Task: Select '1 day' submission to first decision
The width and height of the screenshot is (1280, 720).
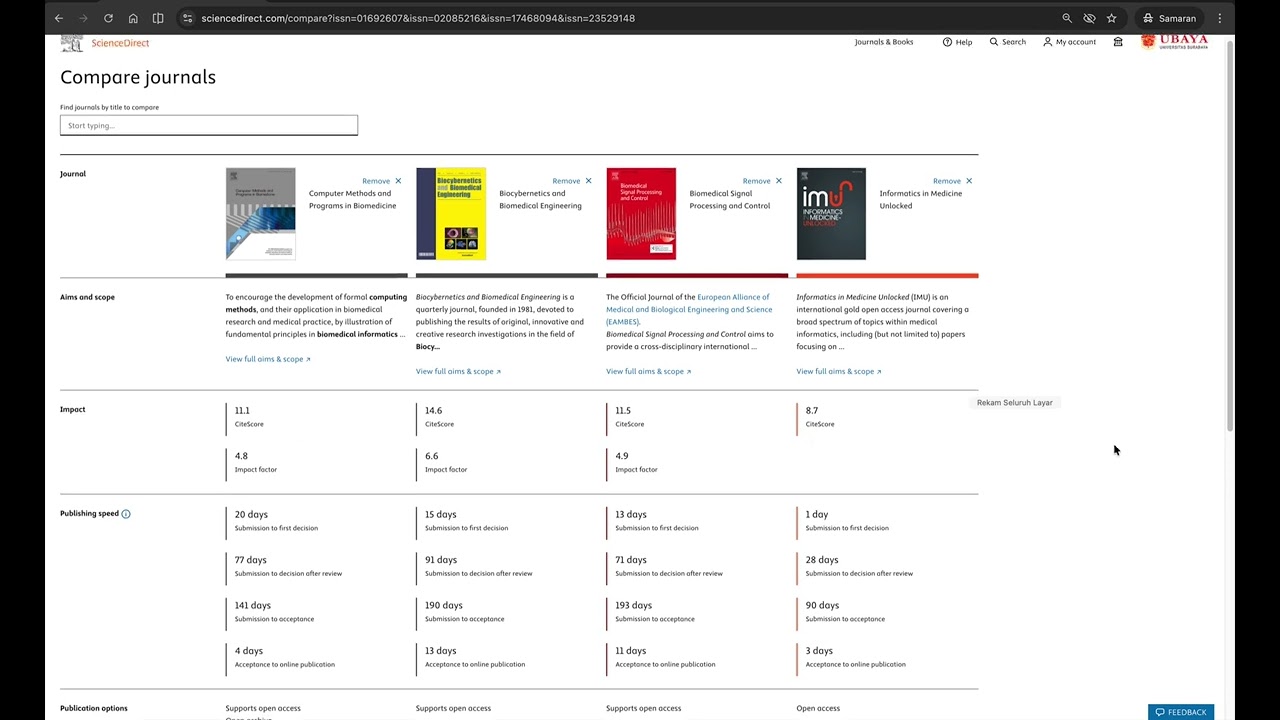Action: point(817,514)
